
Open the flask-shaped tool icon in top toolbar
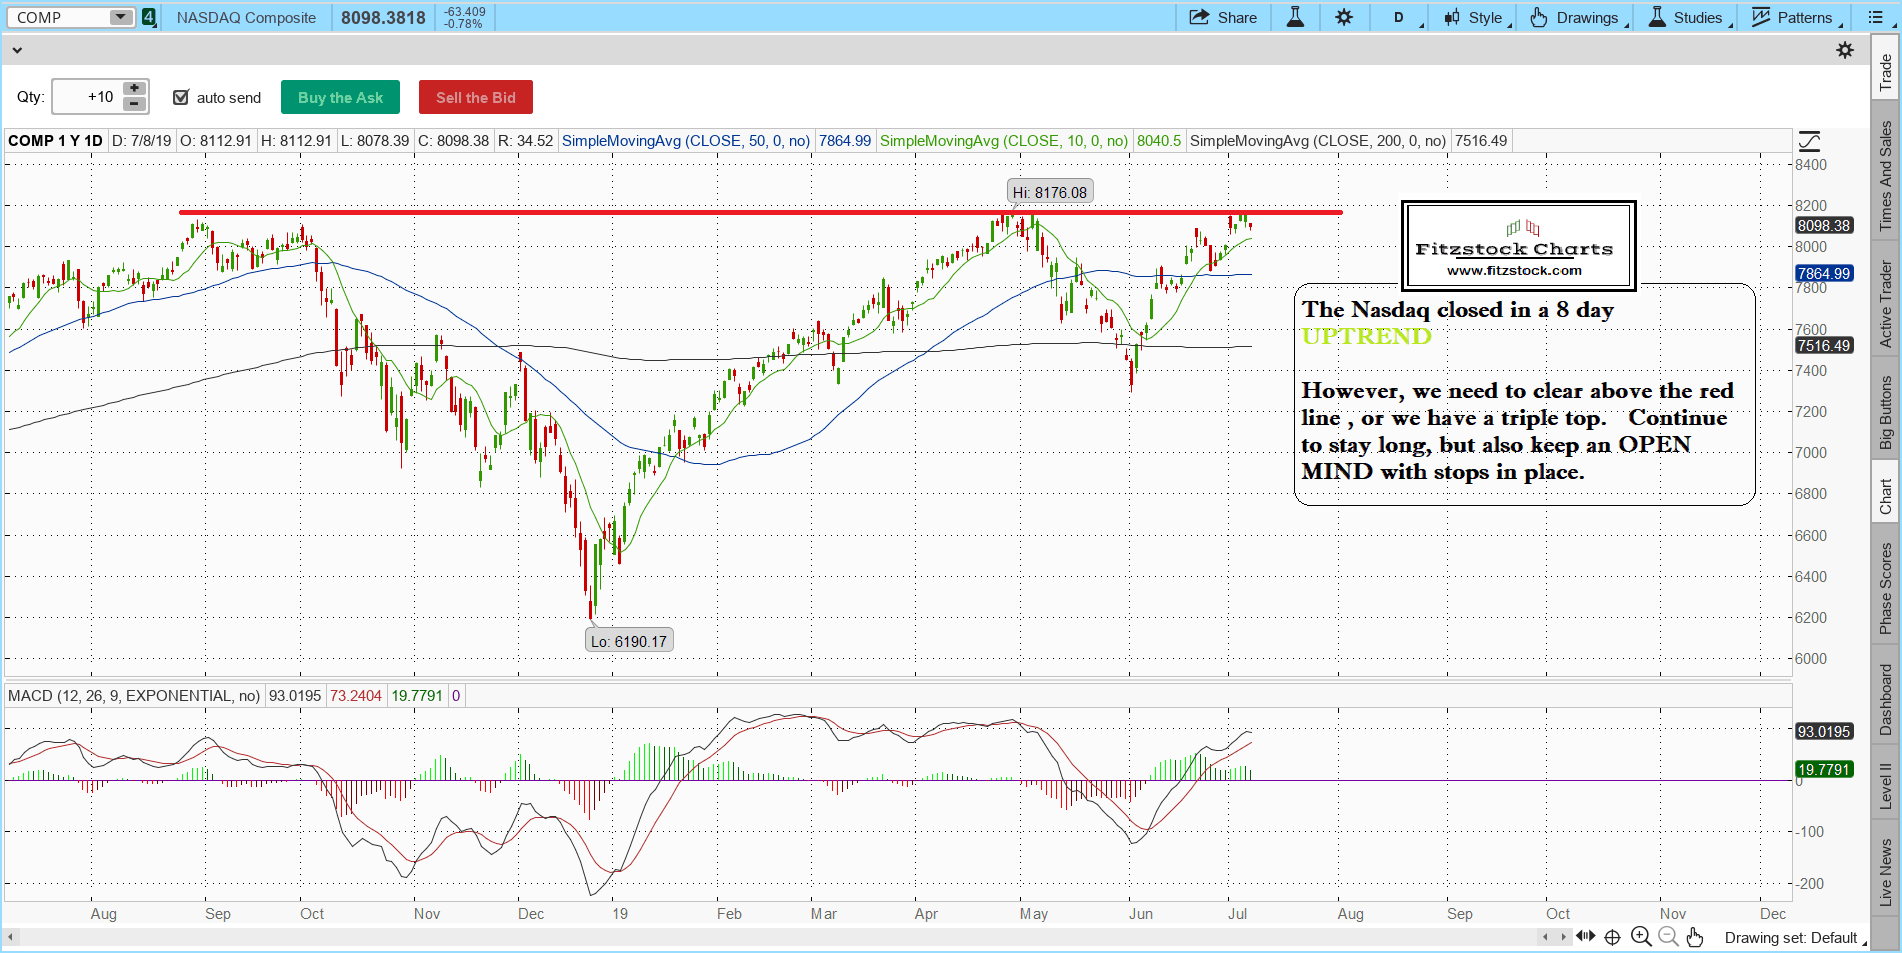point(1295,17)
